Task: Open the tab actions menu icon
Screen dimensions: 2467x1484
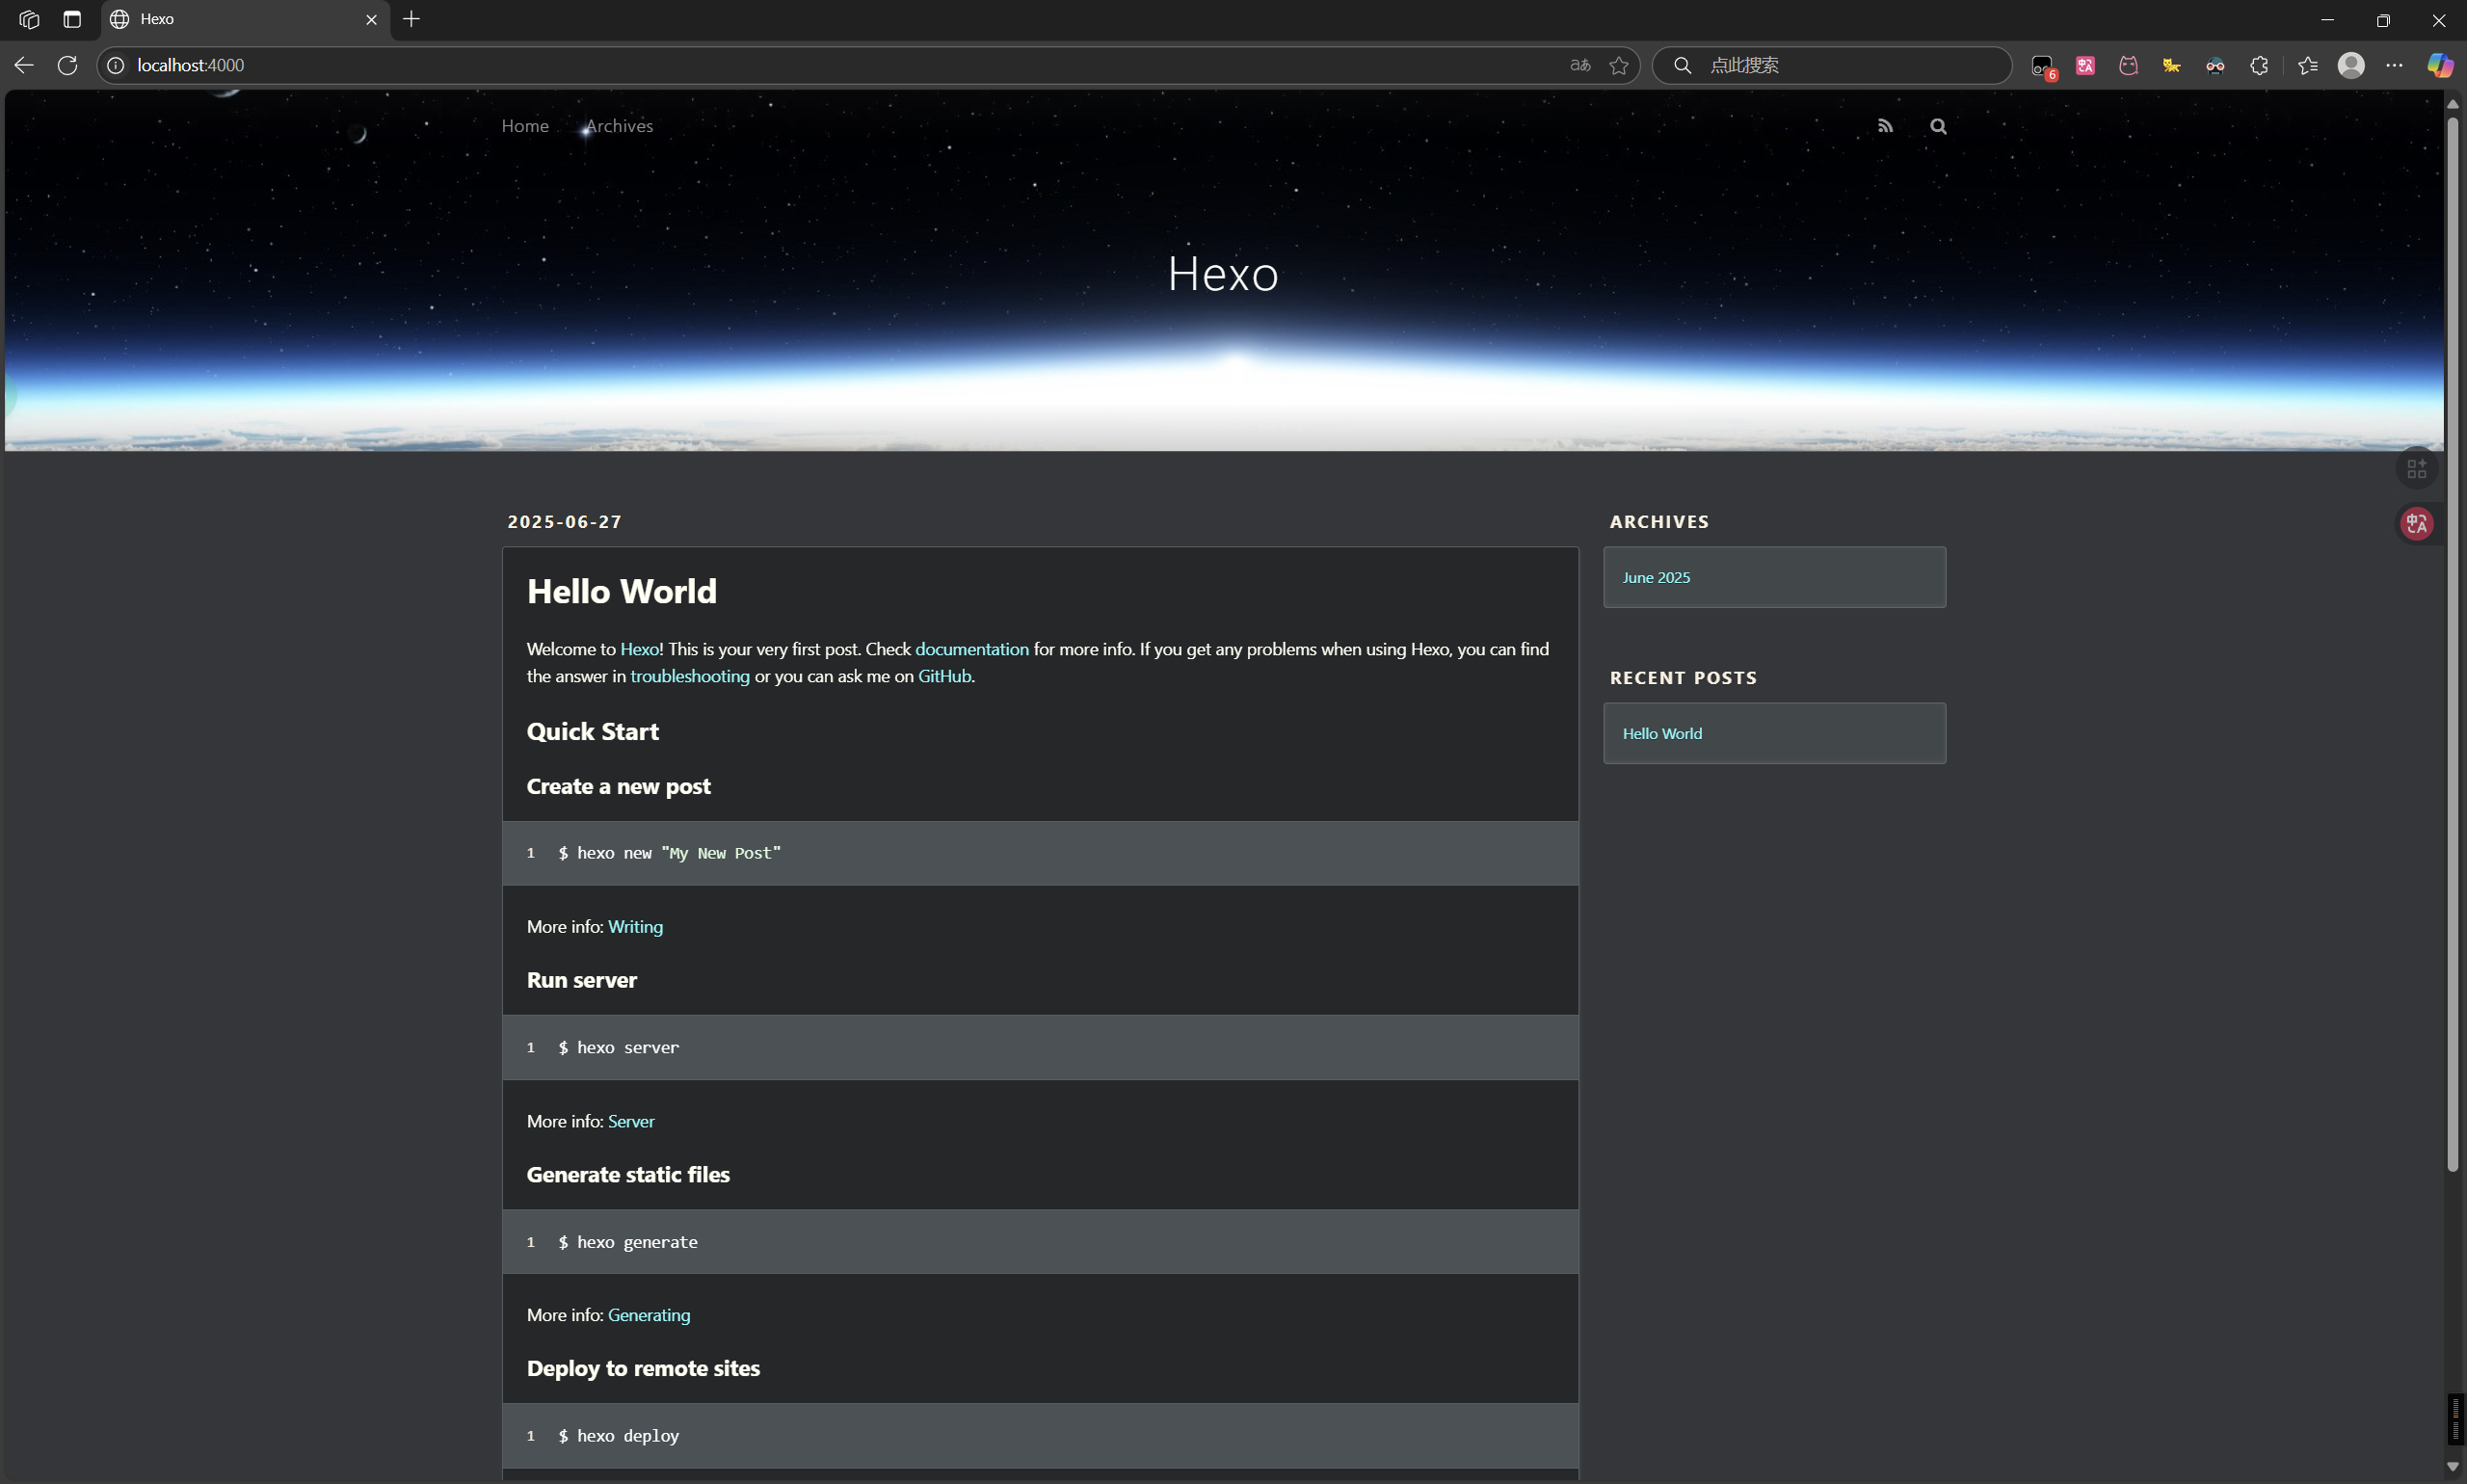Action: [x=72, y=19]
